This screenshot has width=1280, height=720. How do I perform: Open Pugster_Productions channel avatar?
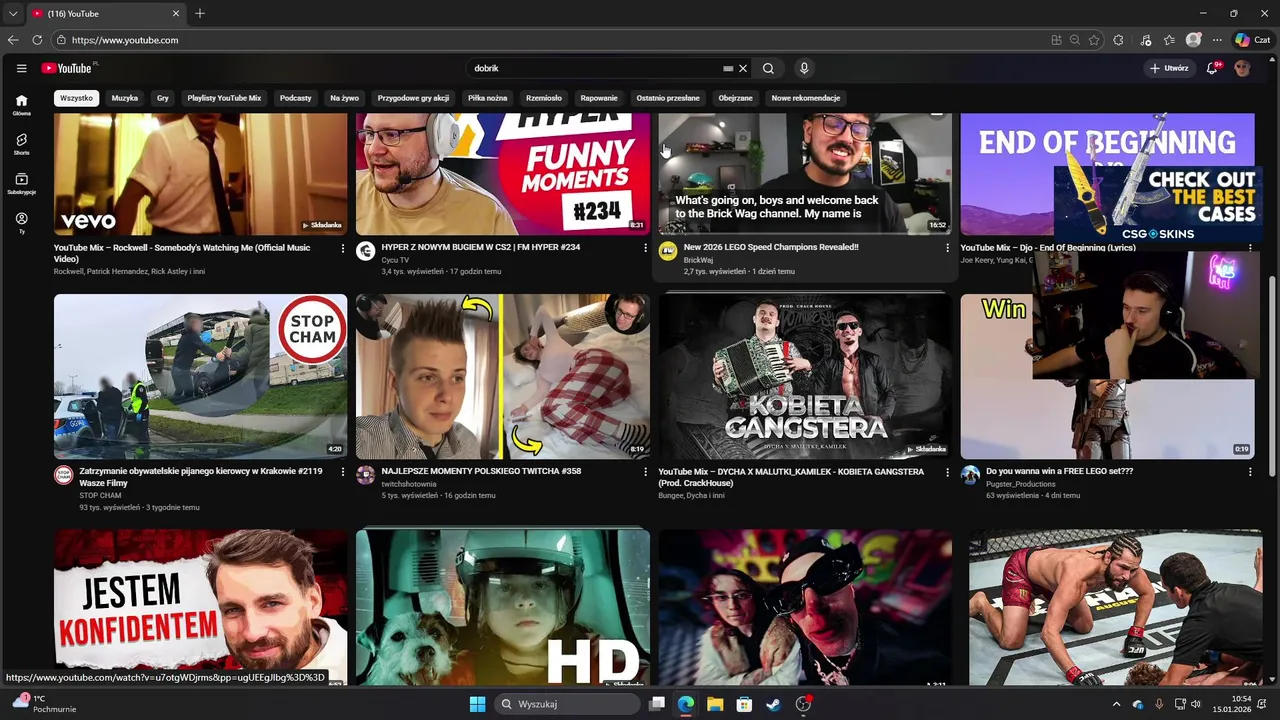(x=970, y=475)
